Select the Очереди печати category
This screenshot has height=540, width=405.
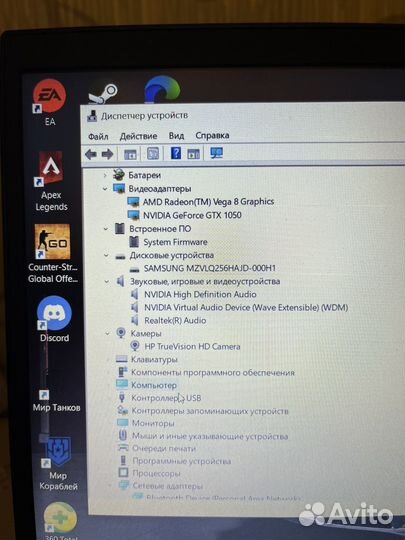pos(164,449)
